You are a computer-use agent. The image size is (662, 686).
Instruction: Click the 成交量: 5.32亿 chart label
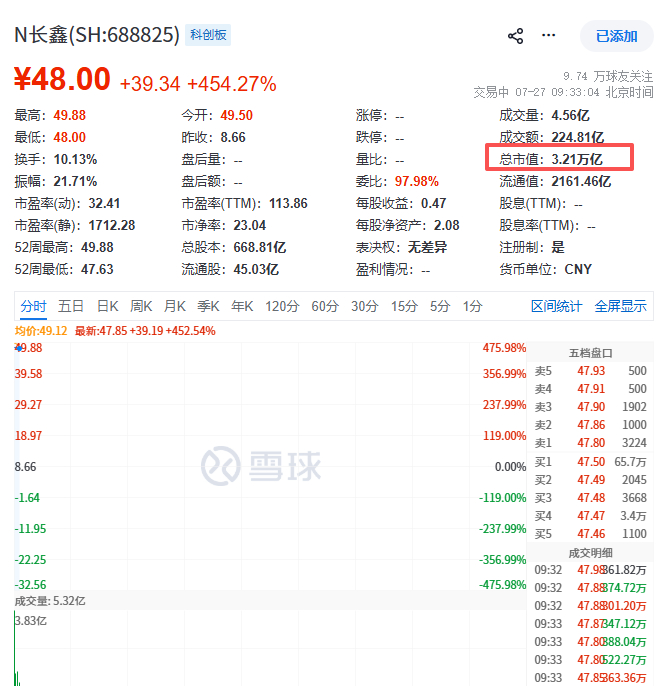coord(50,601)
